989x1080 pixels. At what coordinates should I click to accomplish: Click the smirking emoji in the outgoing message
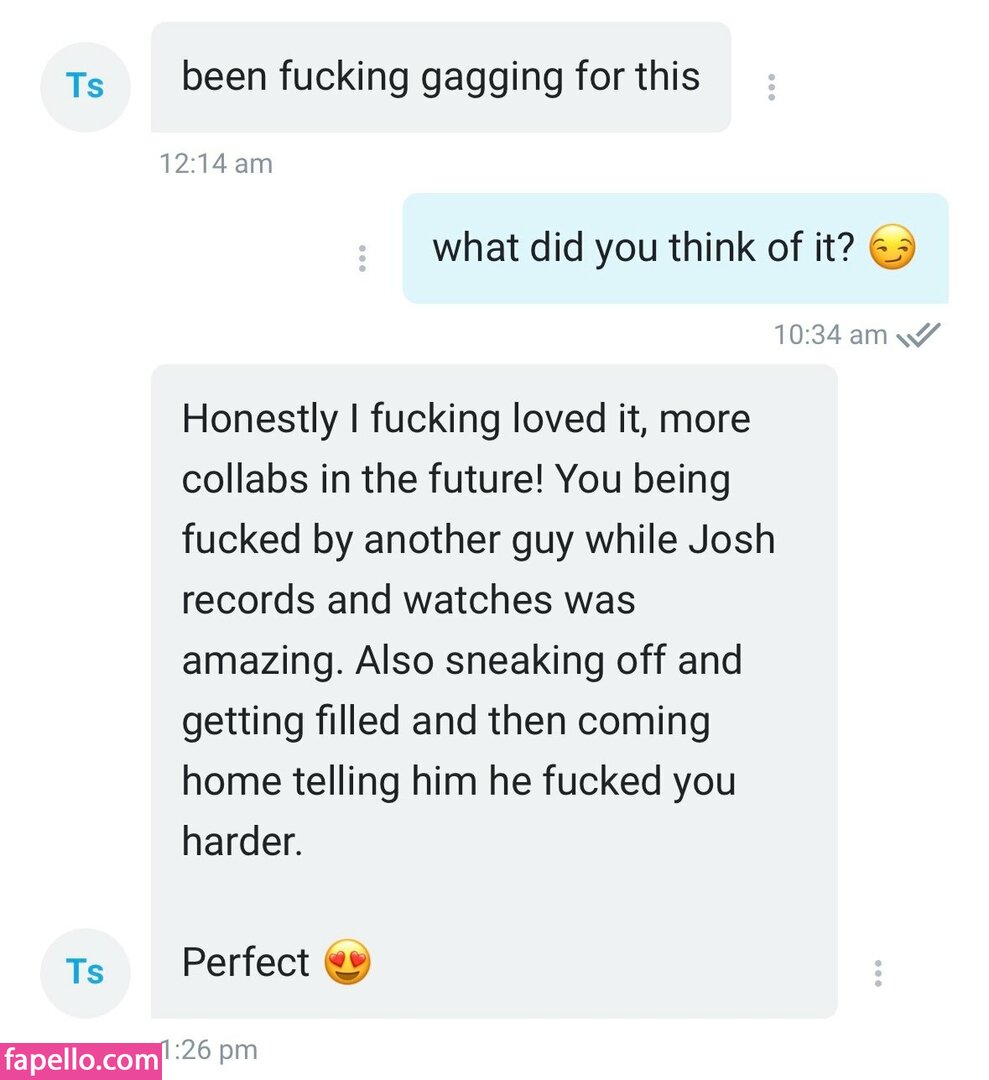coord(892,247)
